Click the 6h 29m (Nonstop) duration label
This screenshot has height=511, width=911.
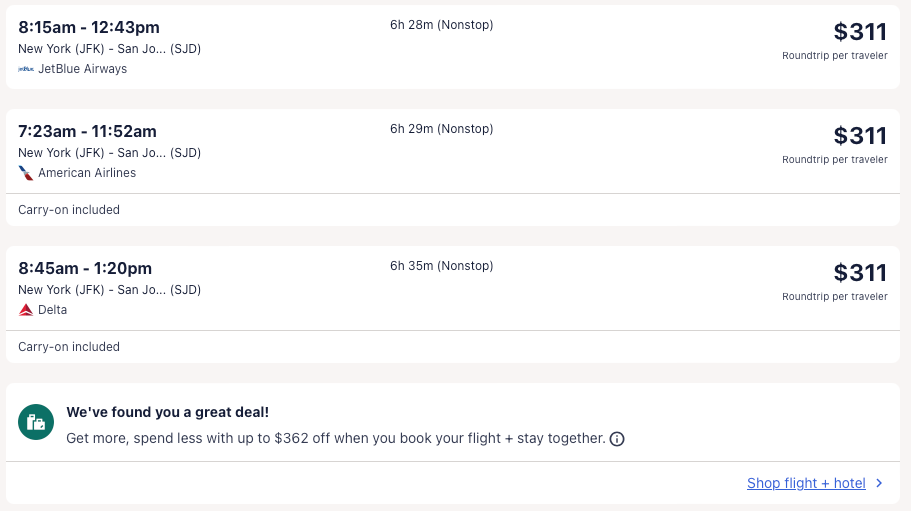pyautogui.click(x=441, y=129)
